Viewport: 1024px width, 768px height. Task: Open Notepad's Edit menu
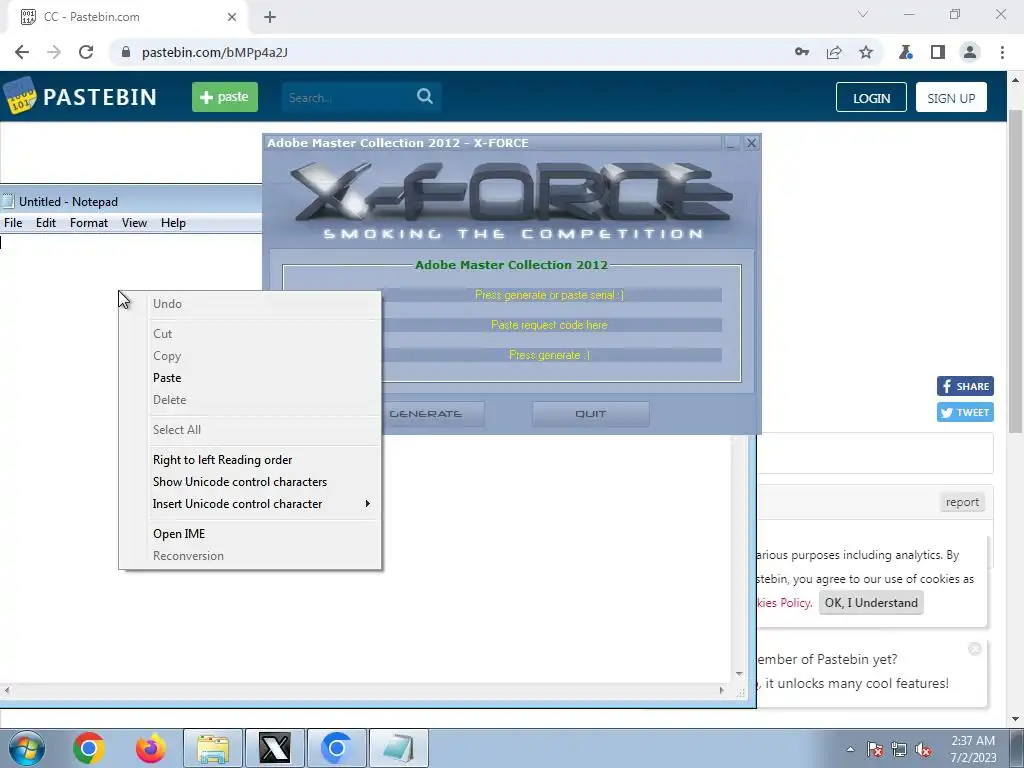(x=46, y=223)
